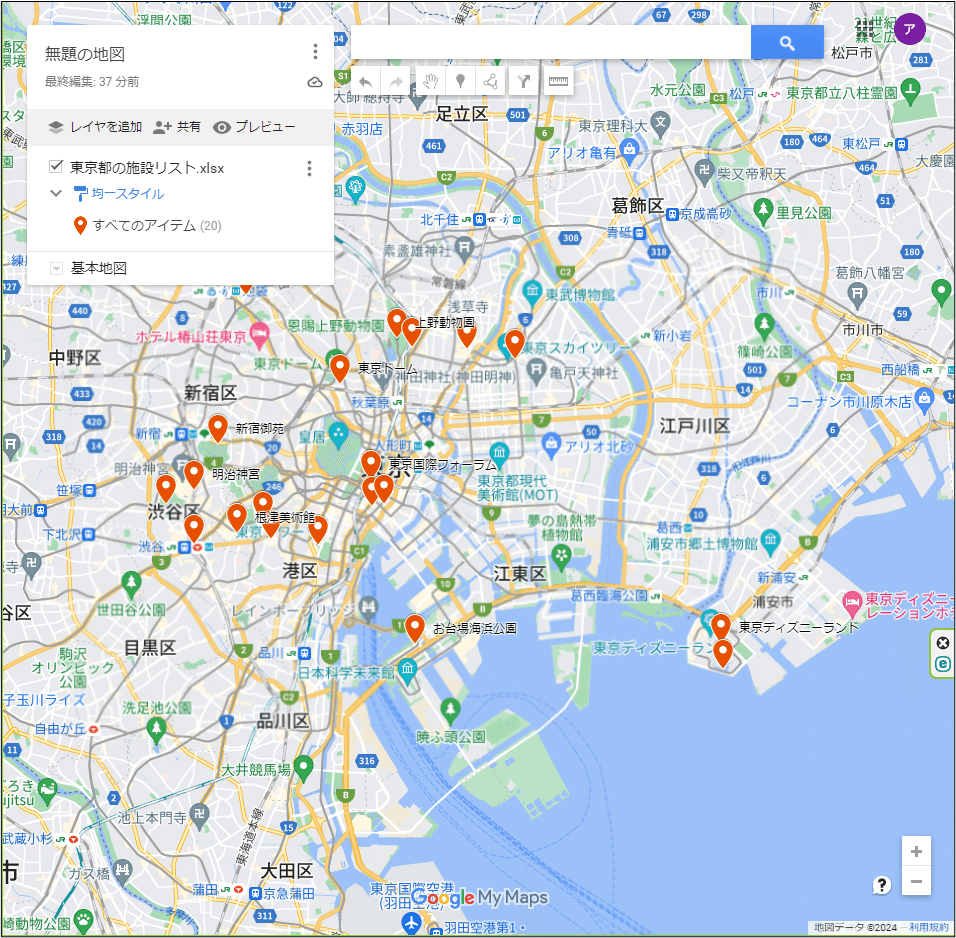Click the map zoom in control
This screenshot has width=956, height=938.
point(916,851)
